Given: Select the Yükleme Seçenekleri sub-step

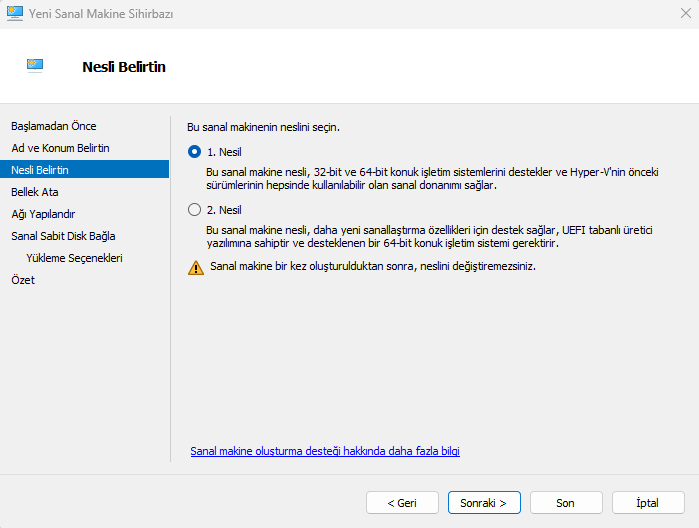Looking at the screenshot, I should pyautogui.click(x=74, y=258).
